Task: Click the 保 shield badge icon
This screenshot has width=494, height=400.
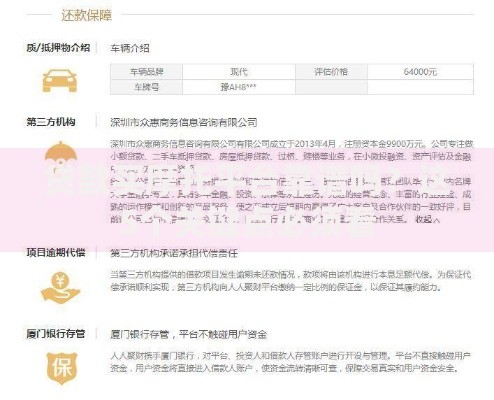Action: pos(62,368)
